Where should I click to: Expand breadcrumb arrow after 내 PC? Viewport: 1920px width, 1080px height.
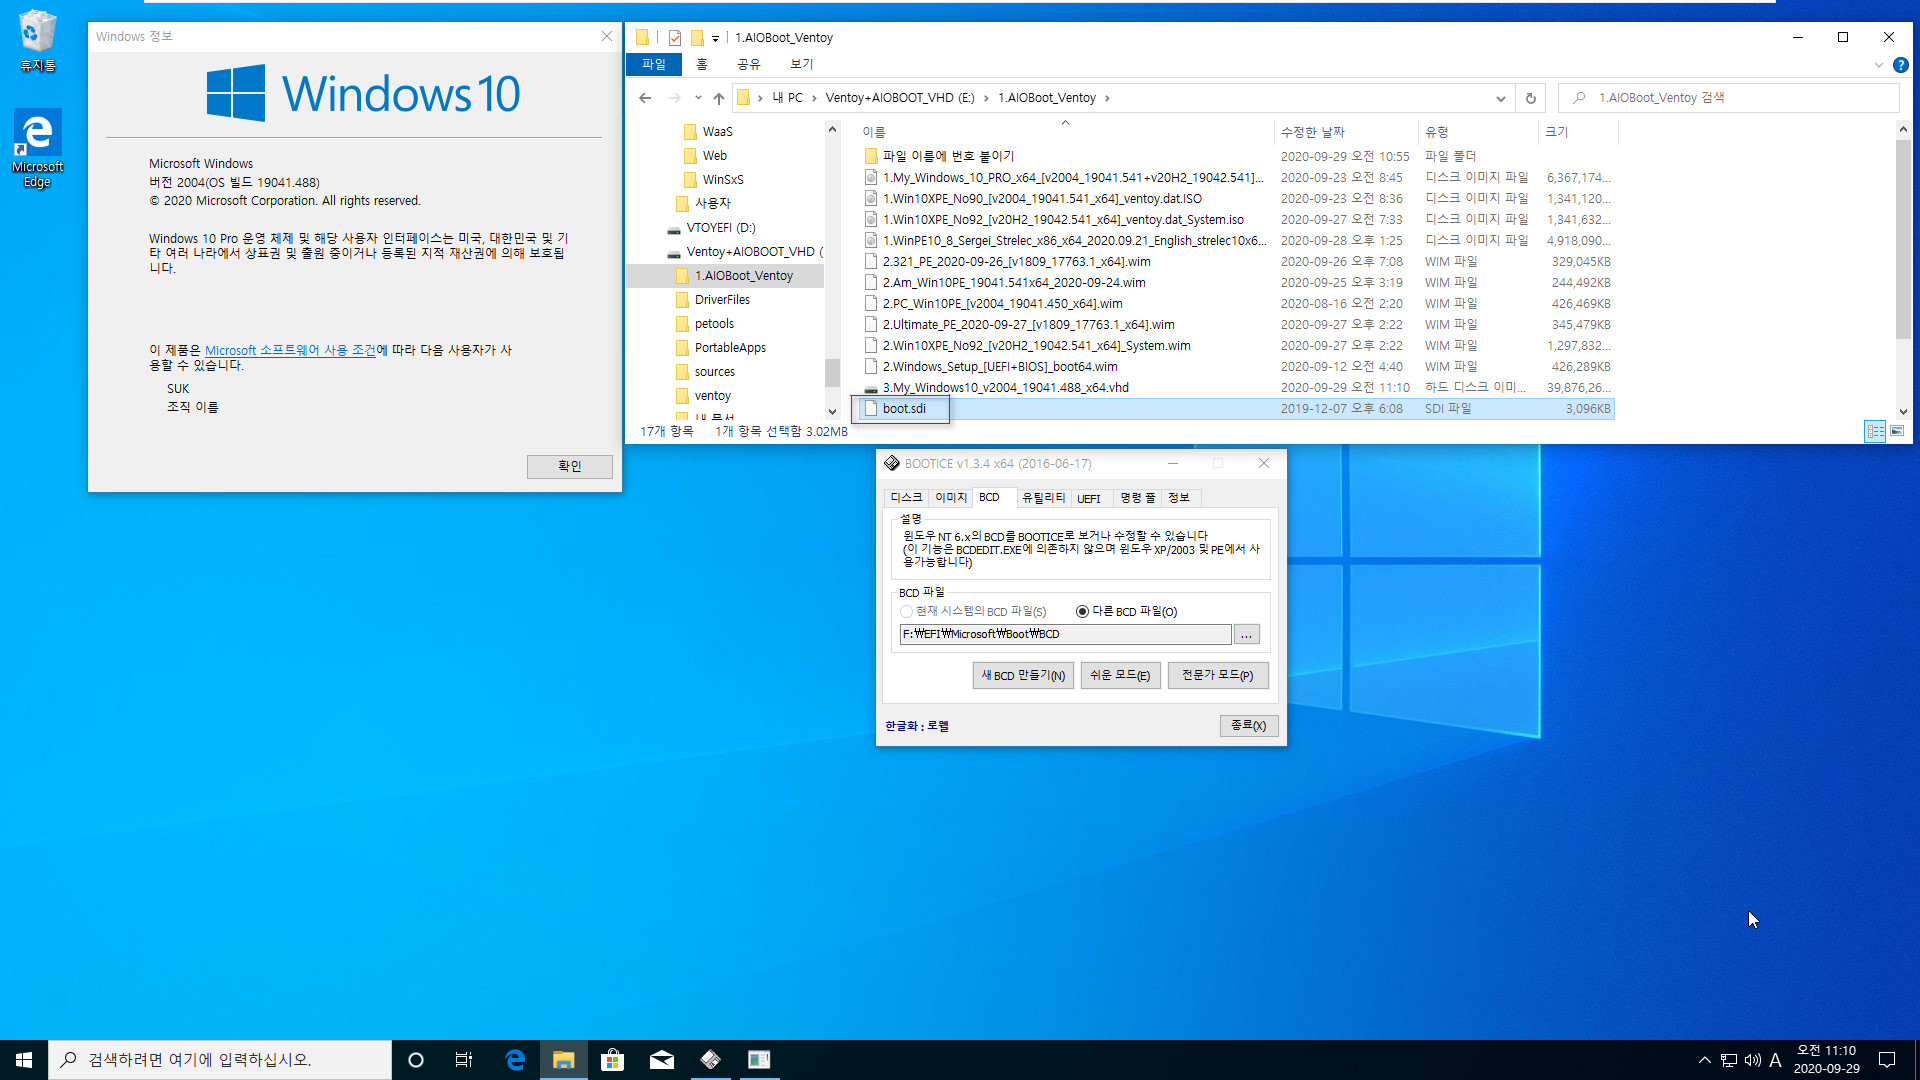click(814, 98)
